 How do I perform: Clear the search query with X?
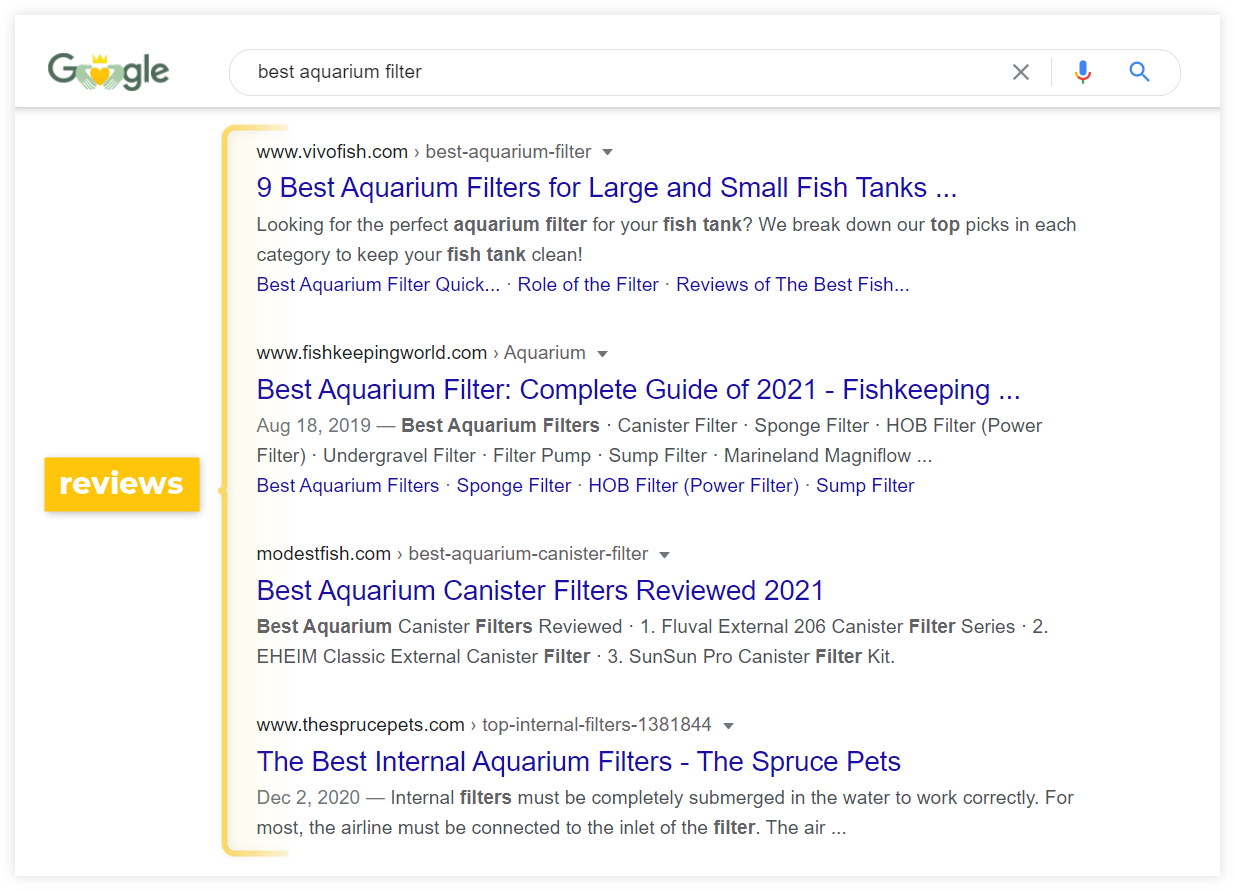(1020, 72)
